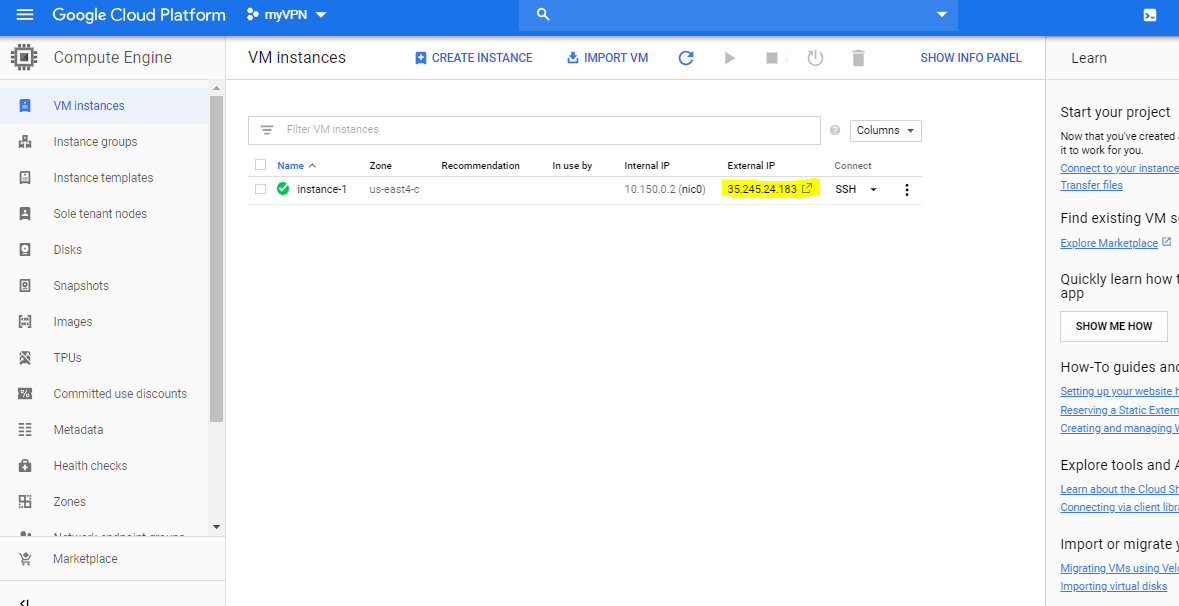This screenshot has height=606, width=1179.
Task: Click the Sole tenant nodes icon
Action: pos(25,214)
